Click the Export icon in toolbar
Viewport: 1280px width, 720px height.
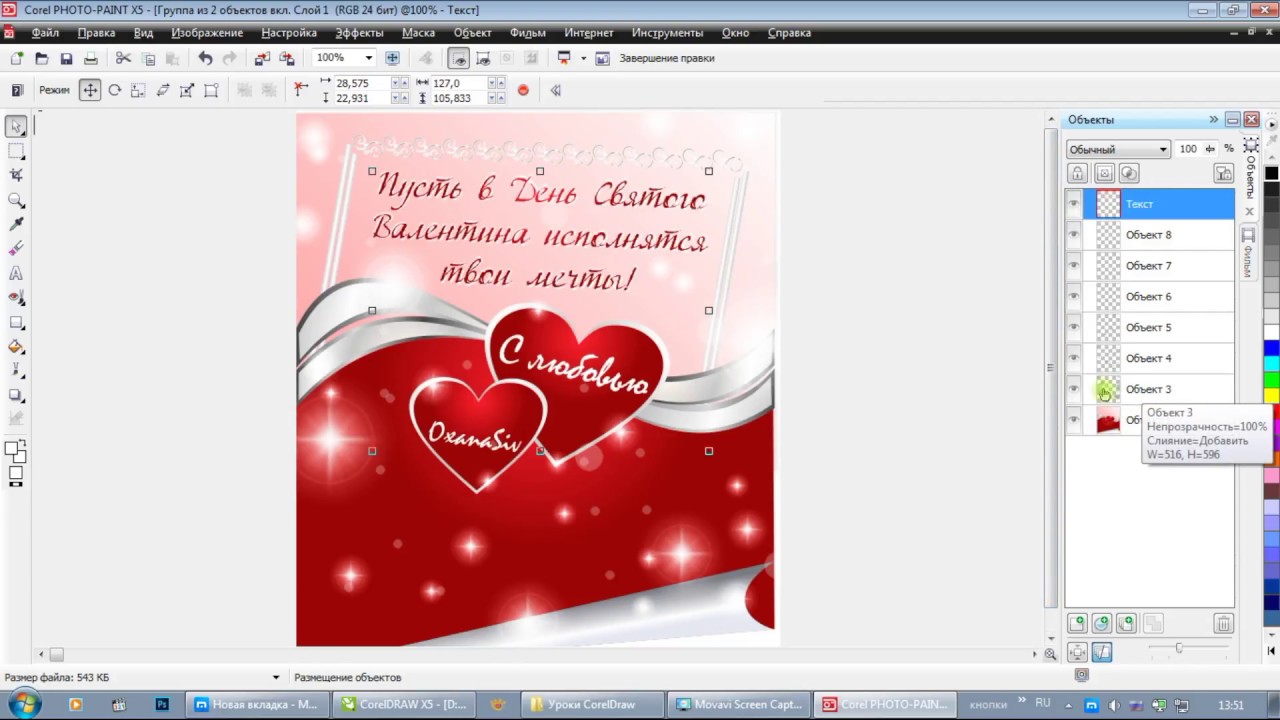pos(287,58)
